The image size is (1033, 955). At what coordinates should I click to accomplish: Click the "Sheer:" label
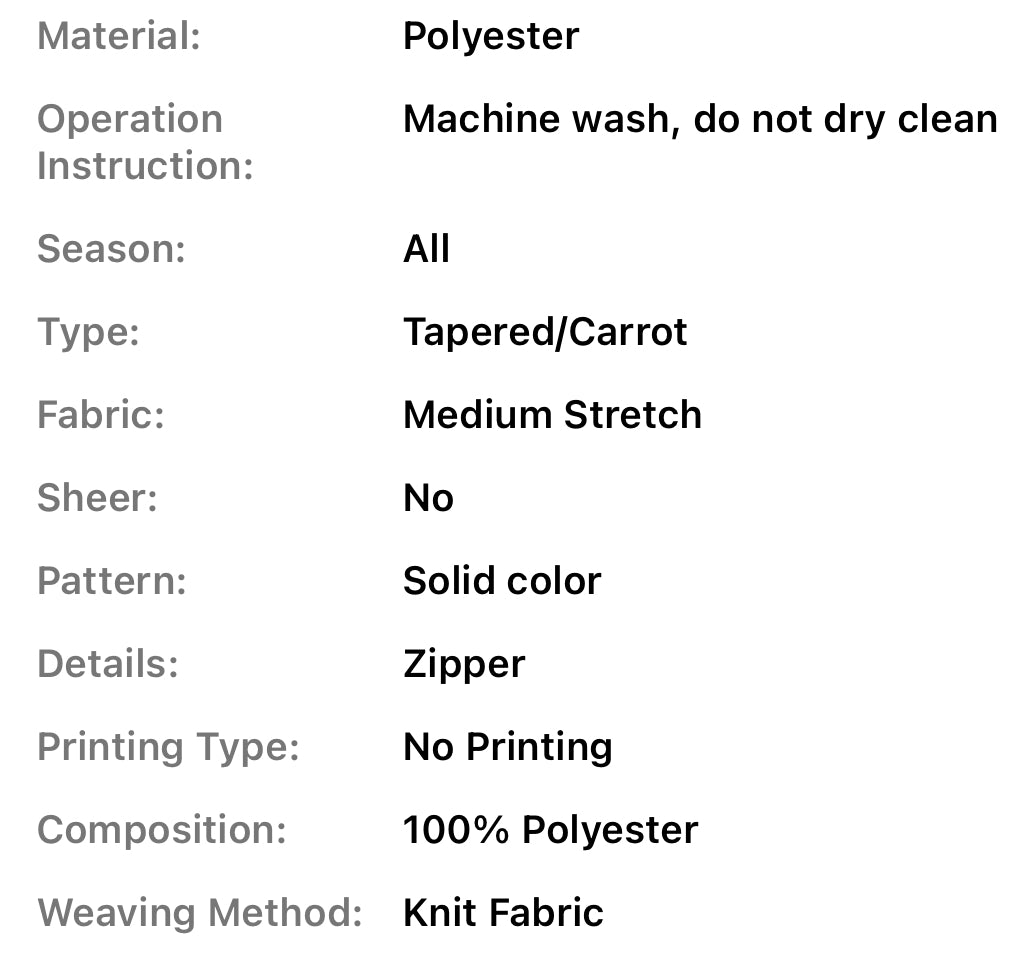tap(97, 498)
